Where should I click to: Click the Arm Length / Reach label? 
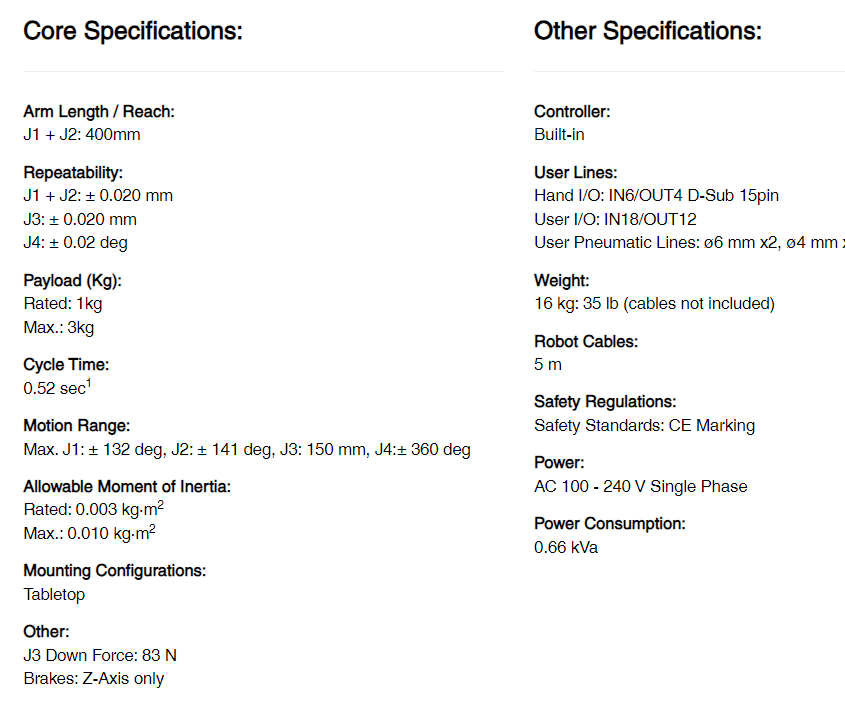click(99, 112)
